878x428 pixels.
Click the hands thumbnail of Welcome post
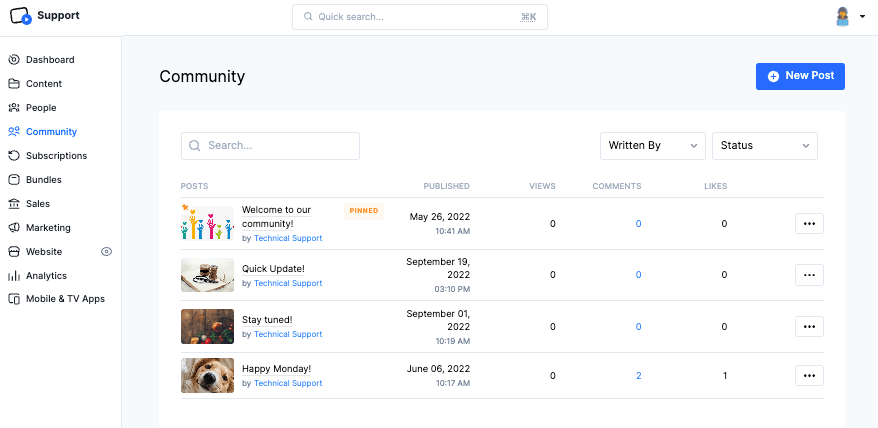click(x=207, y=222)
